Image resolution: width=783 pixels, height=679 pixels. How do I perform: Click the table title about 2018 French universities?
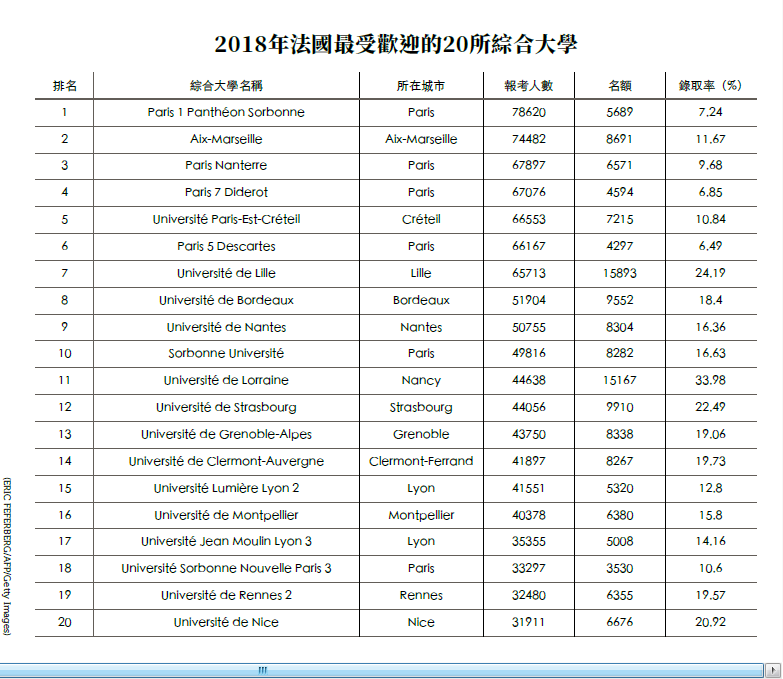[396, 45]
